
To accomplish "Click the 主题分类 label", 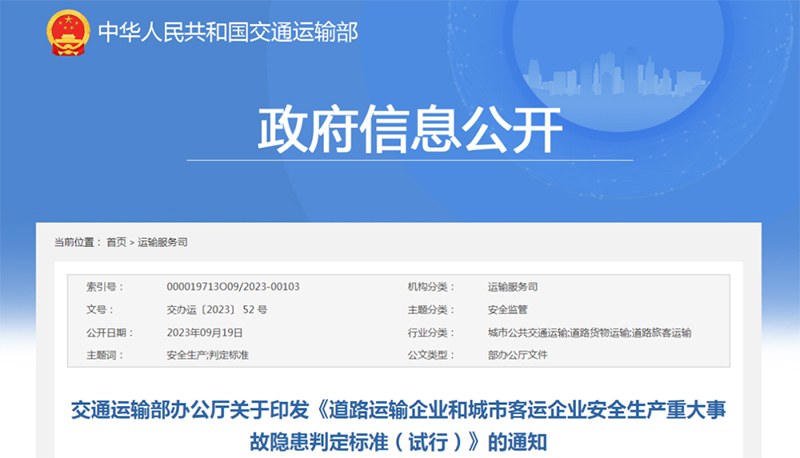I will pos(431,310).
